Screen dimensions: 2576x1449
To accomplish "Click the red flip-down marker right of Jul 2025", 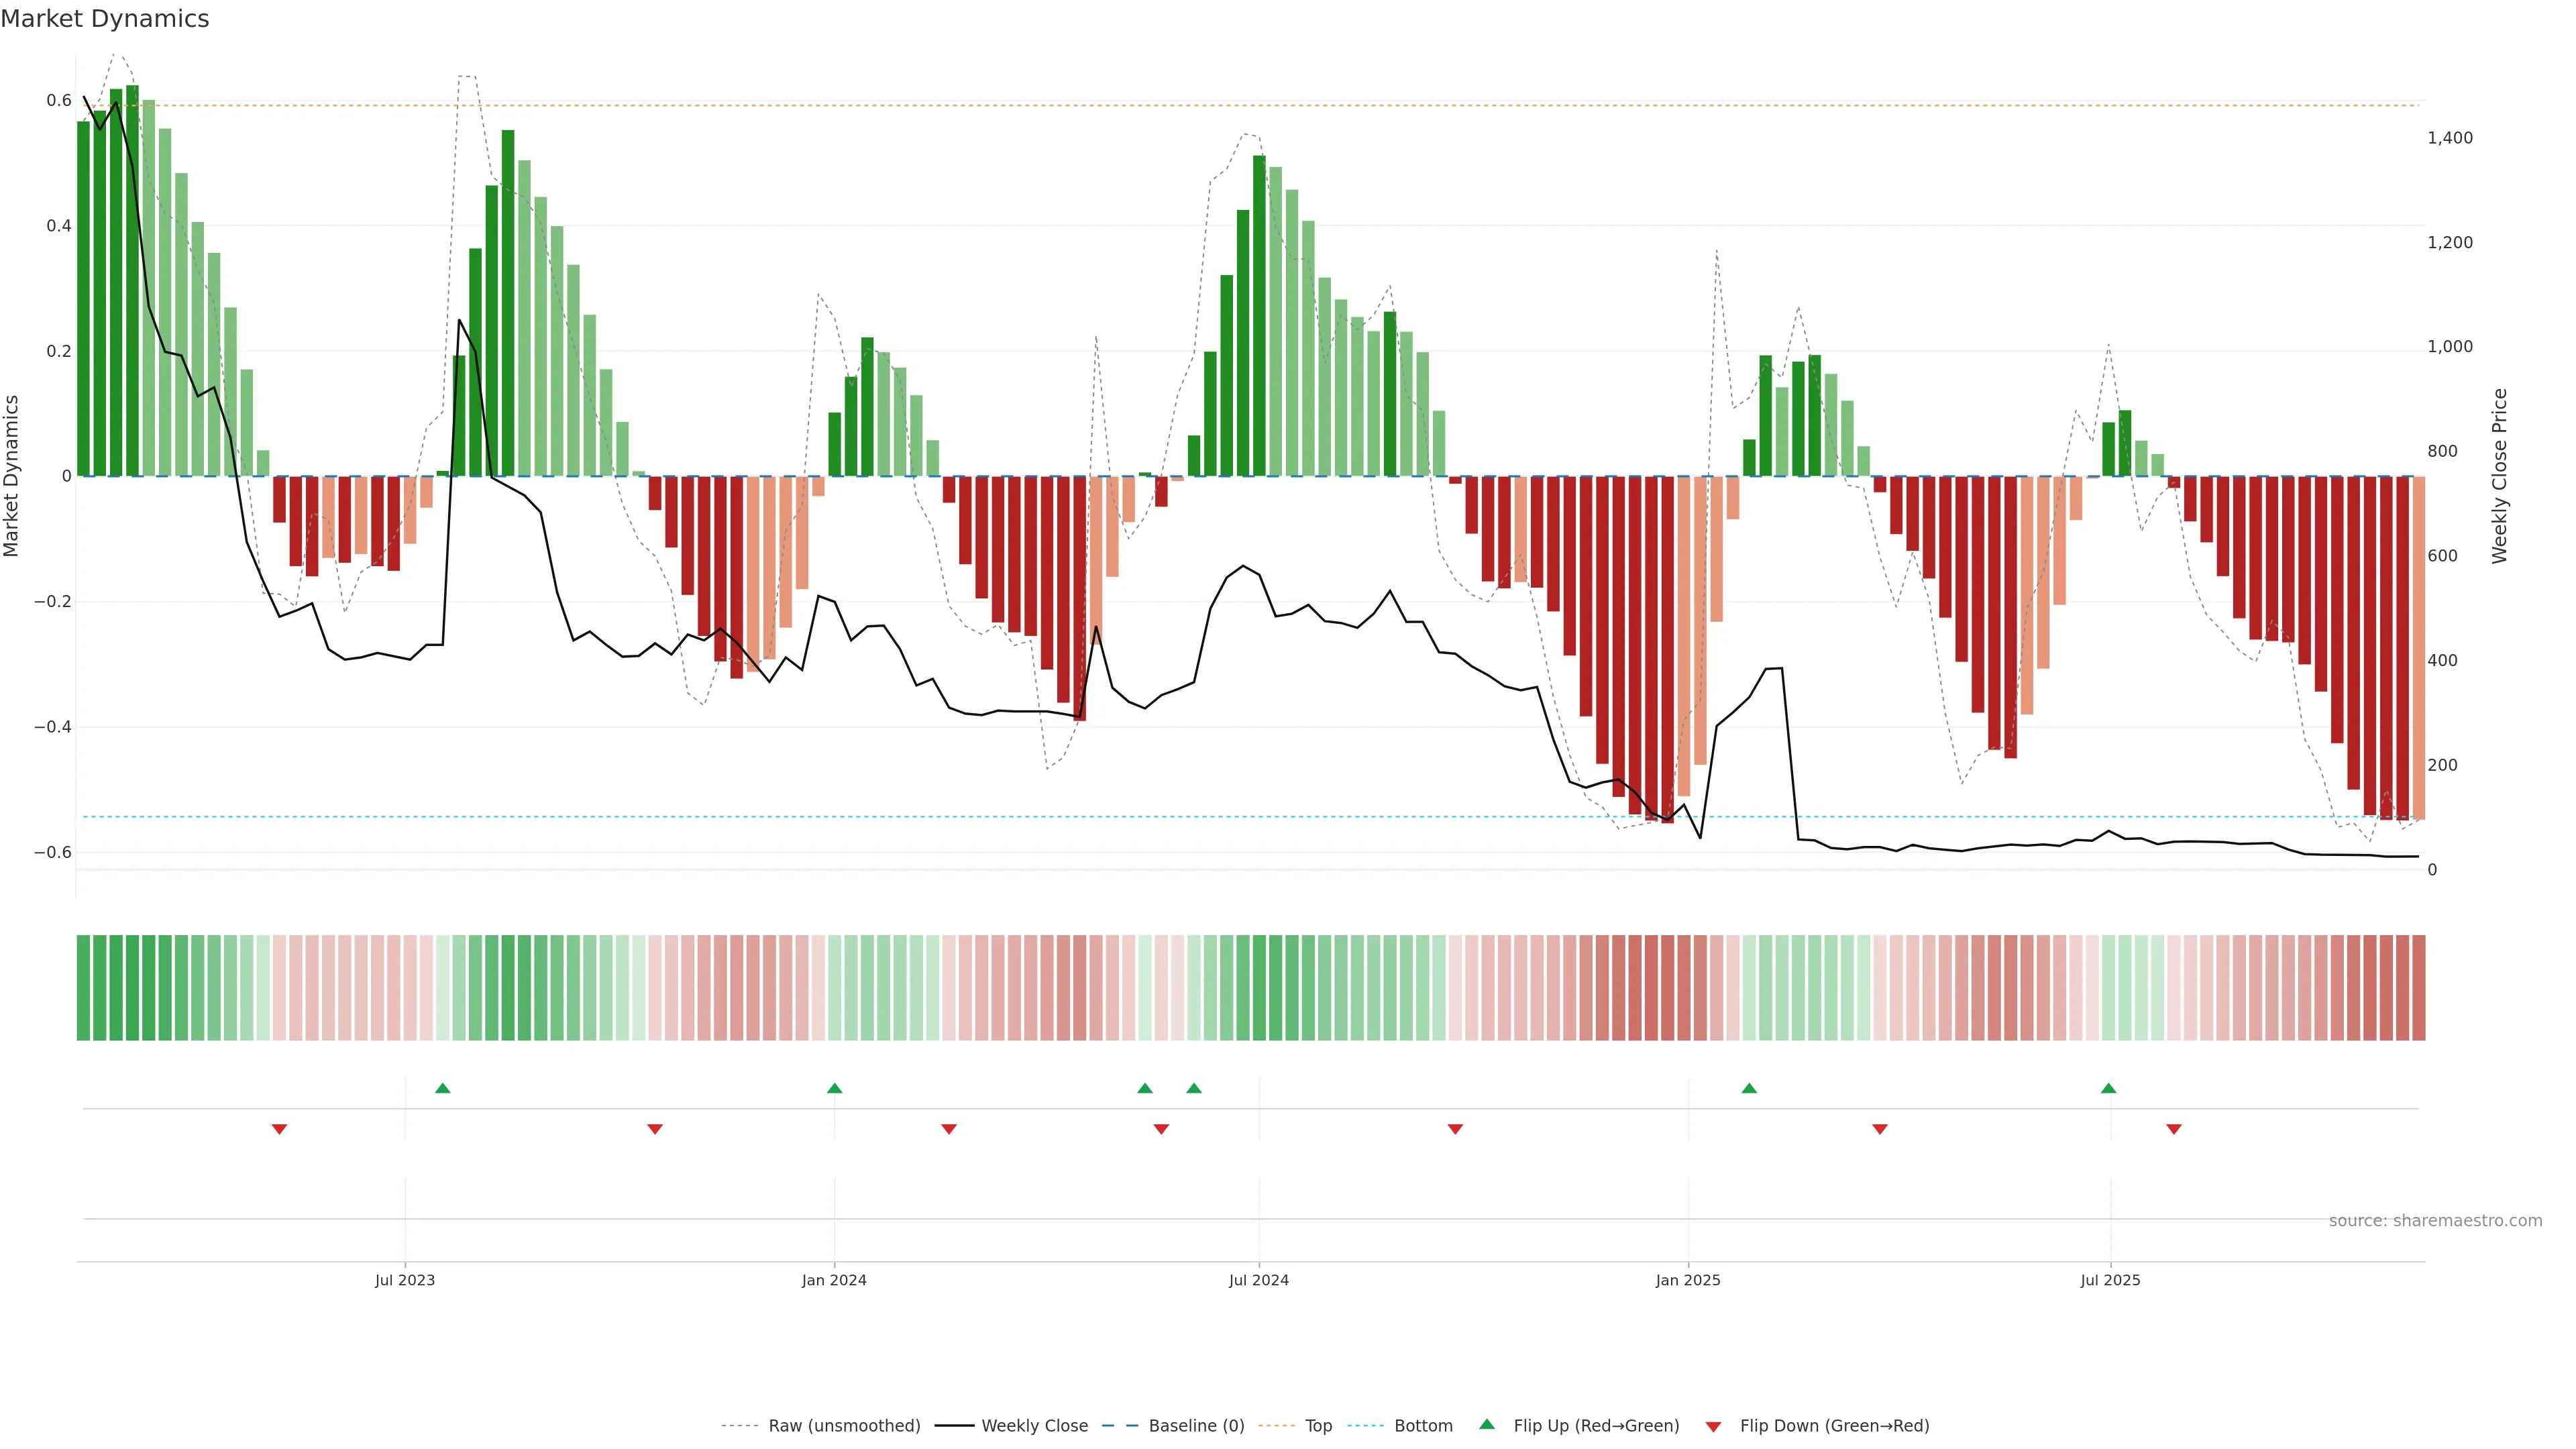I will click(x=2174, y=1129).
